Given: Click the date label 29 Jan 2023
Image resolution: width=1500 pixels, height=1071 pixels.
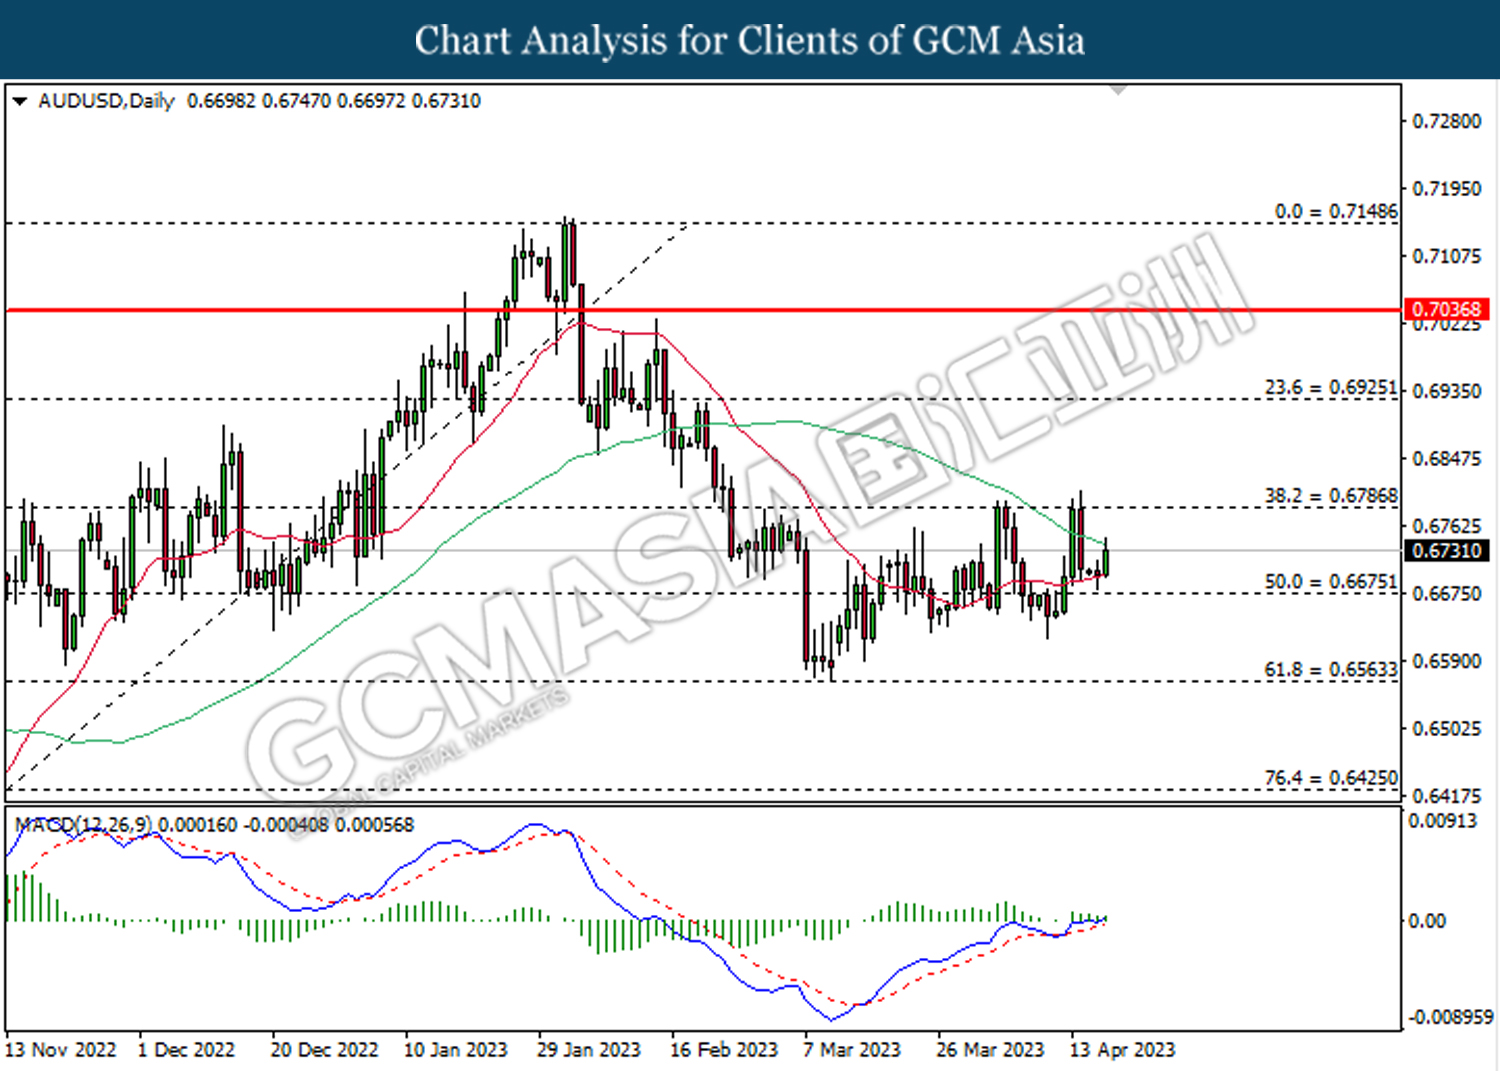Looking at the screenshot, I should 588,1050.
